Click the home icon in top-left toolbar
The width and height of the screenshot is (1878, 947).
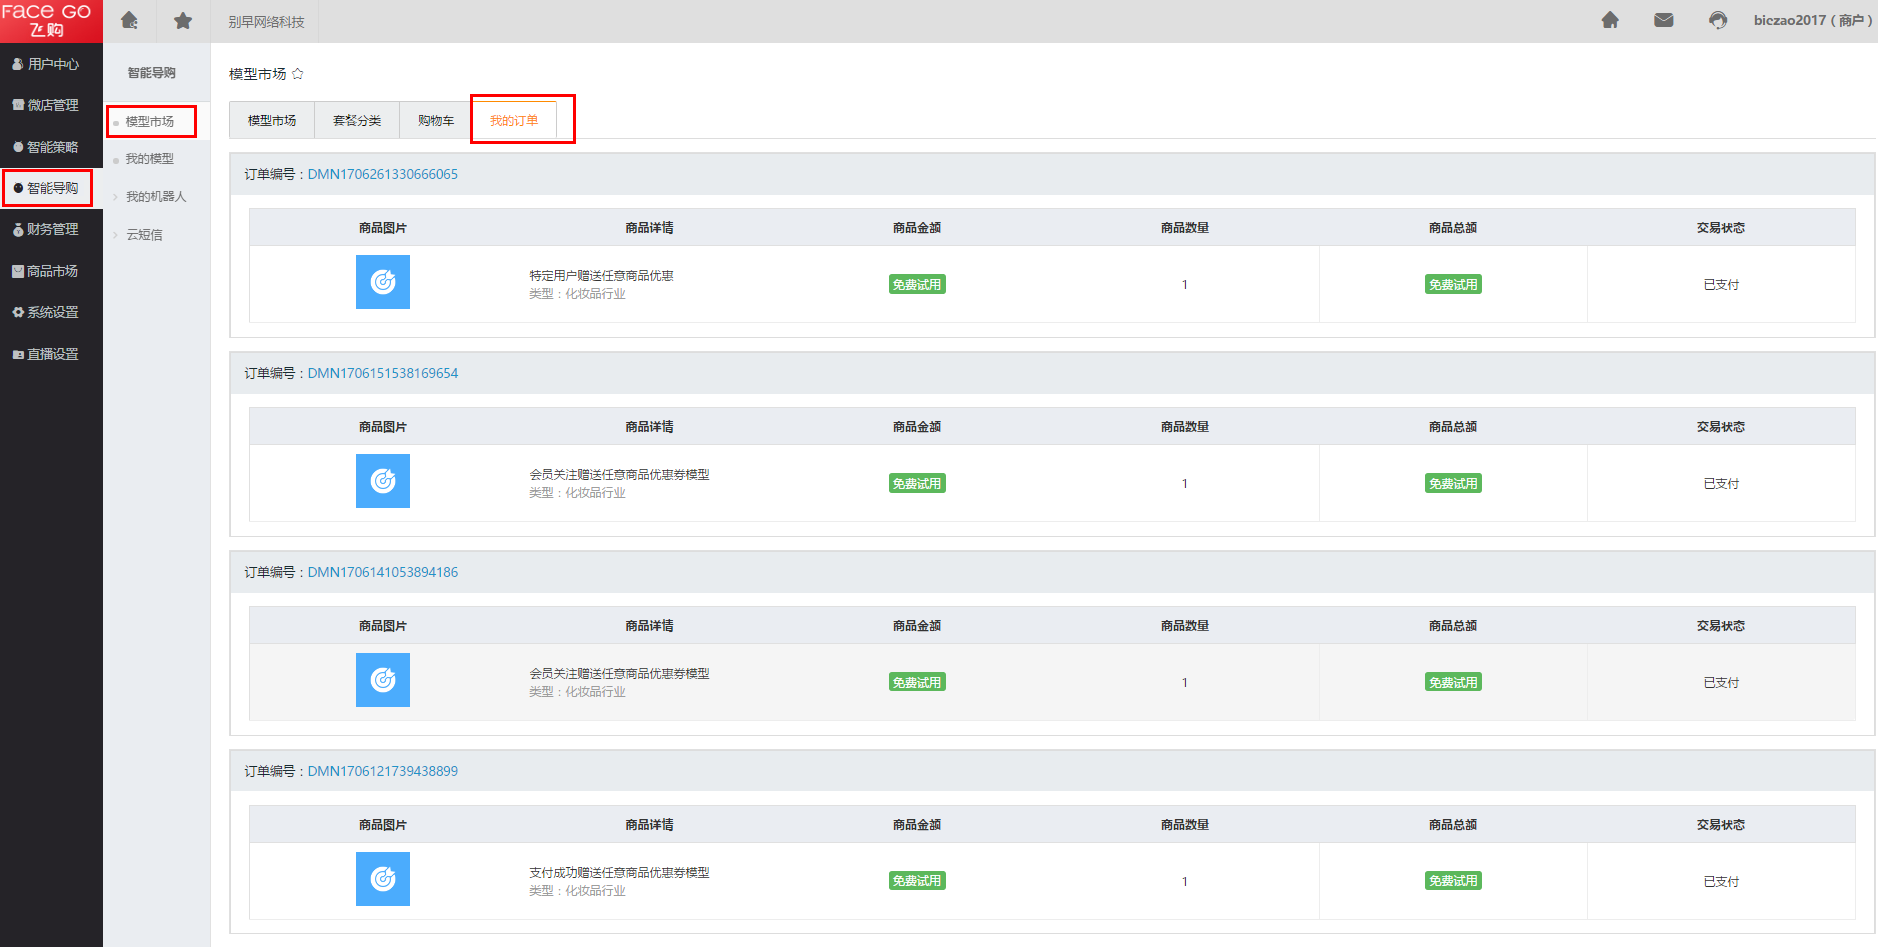(x=129, y=21)
